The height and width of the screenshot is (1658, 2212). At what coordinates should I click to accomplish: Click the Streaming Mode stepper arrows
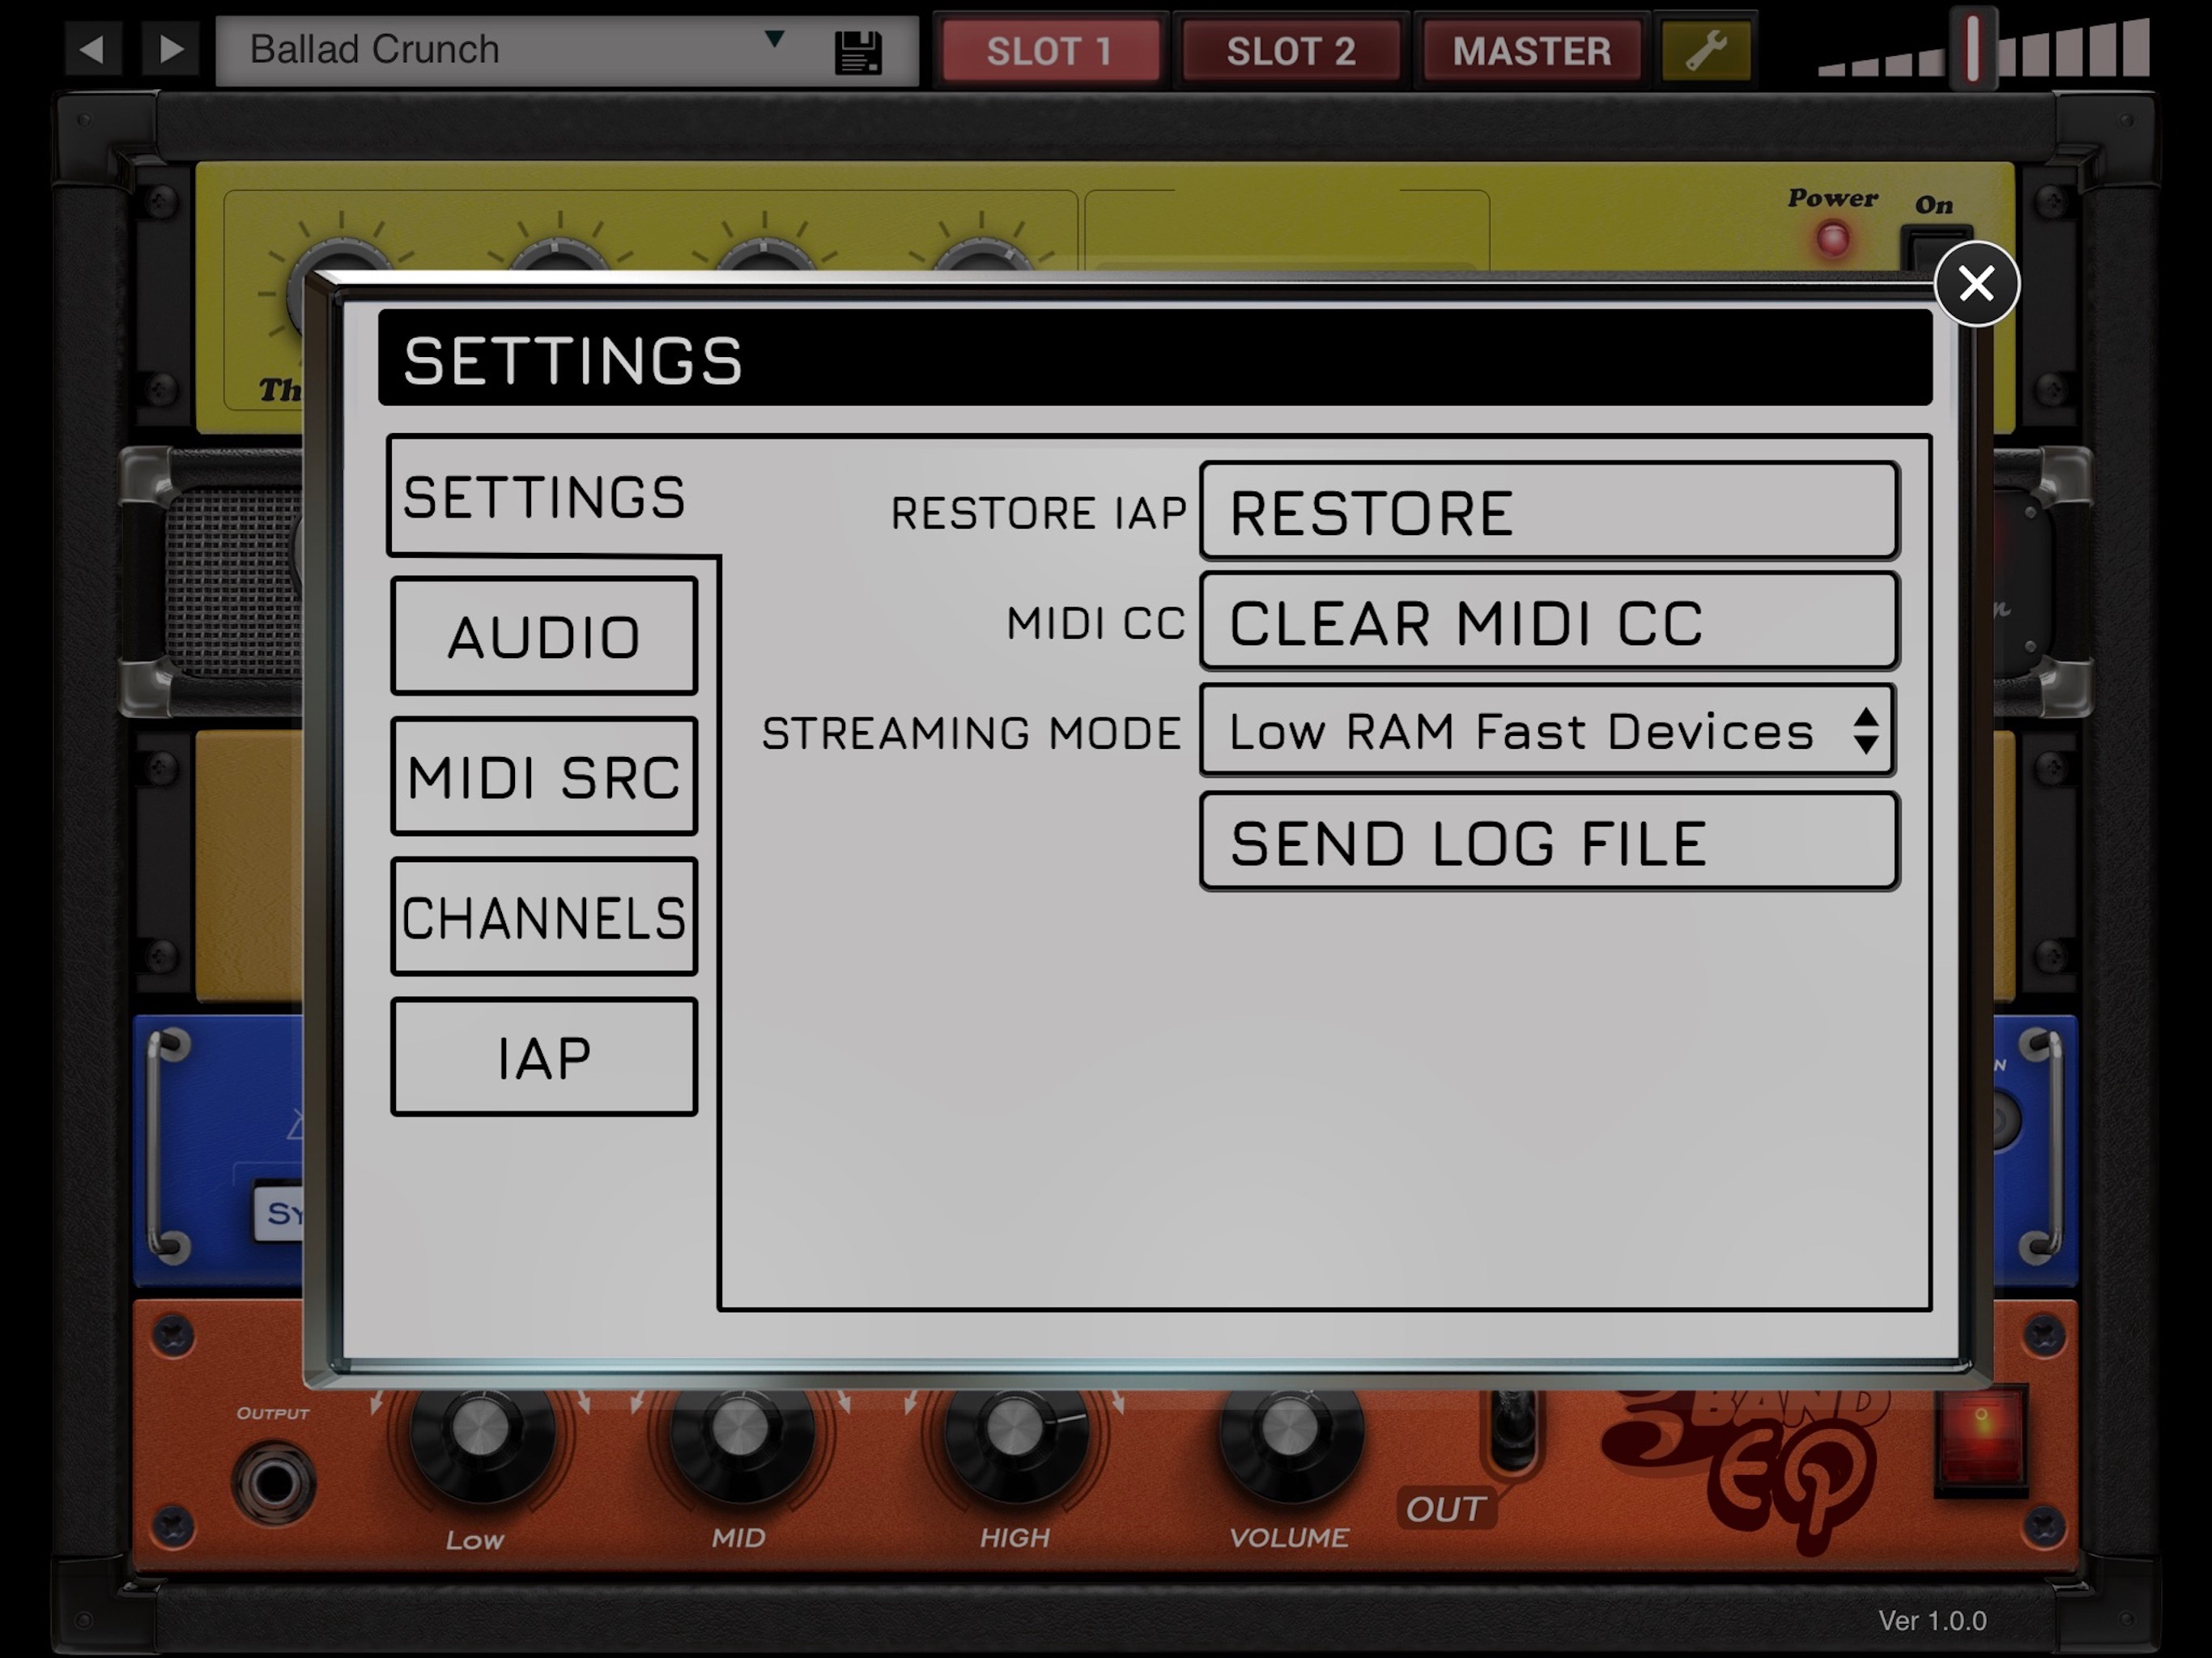(1865, 731)
